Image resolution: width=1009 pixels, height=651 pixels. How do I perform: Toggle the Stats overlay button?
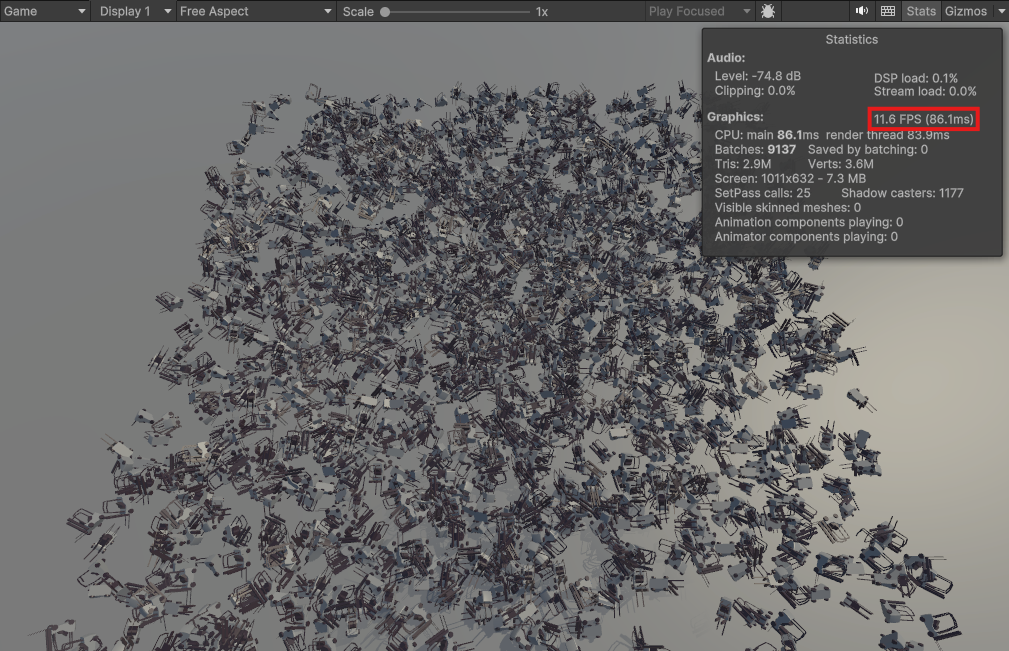point(921,11)
